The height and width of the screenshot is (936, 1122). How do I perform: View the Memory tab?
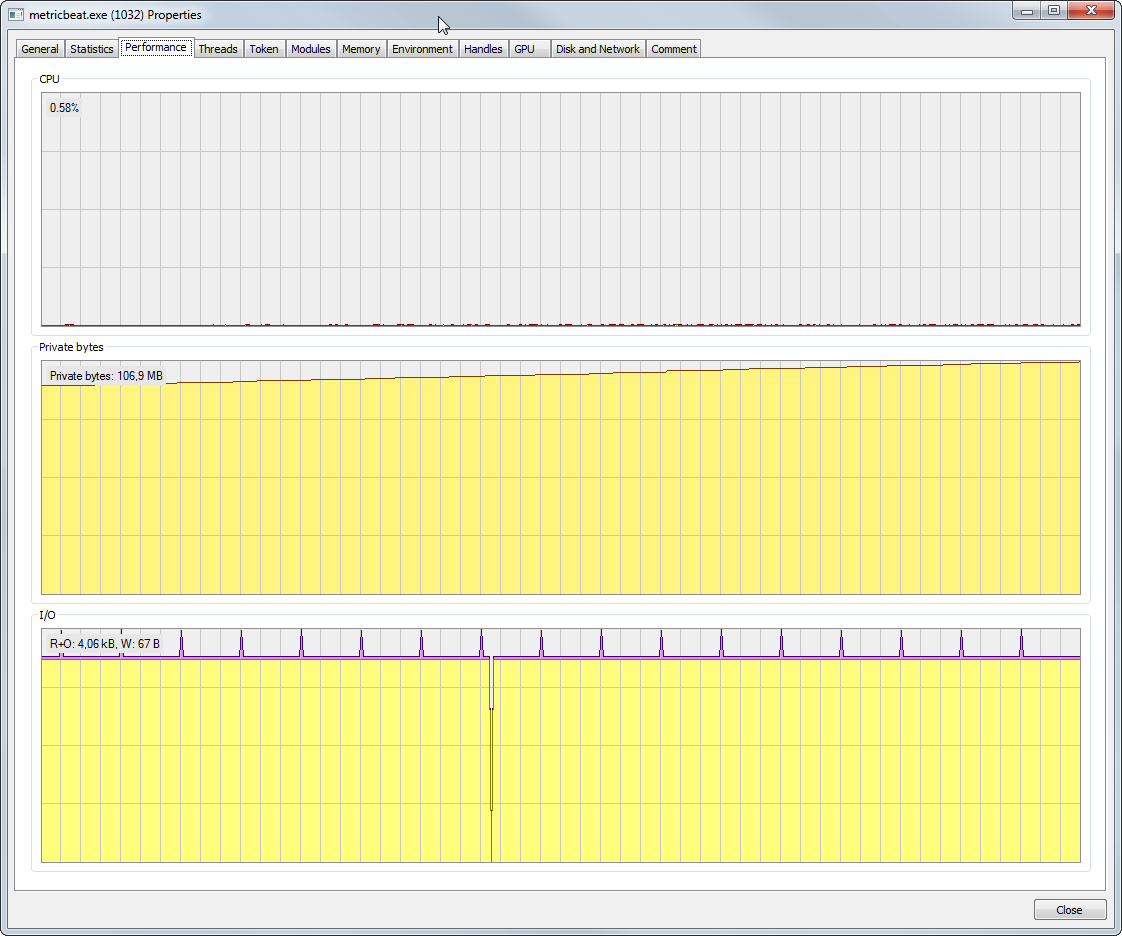tap(361, 49)
